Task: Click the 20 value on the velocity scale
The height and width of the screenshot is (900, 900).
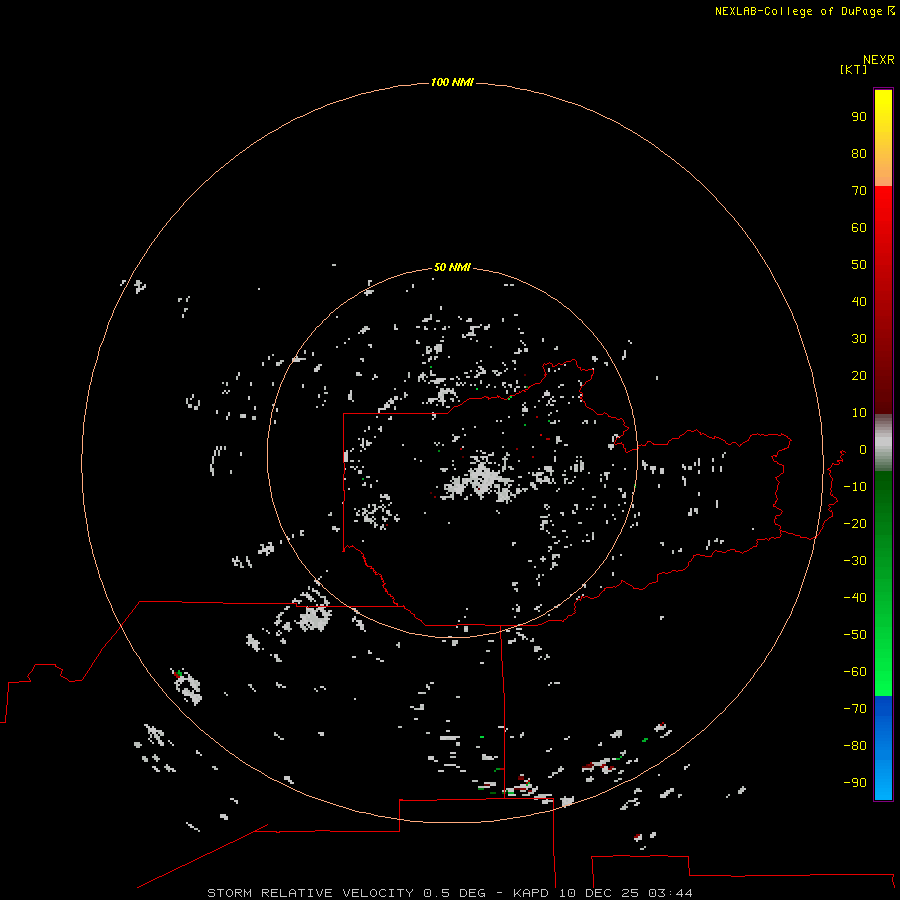Action: 859,375
